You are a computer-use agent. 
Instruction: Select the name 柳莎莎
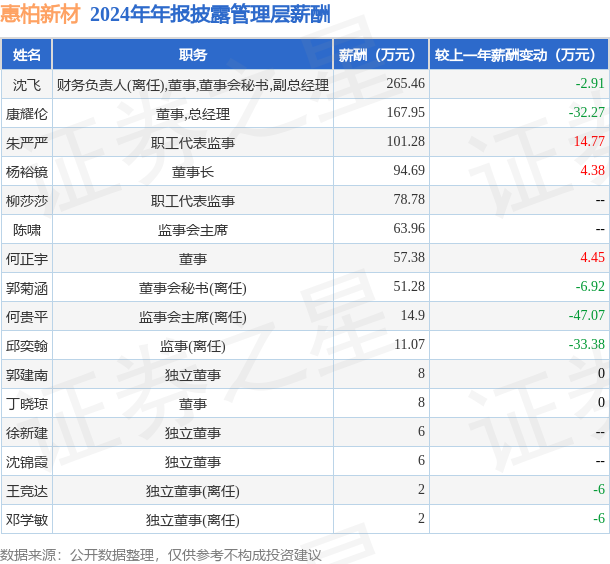click(x=26, y=201)
